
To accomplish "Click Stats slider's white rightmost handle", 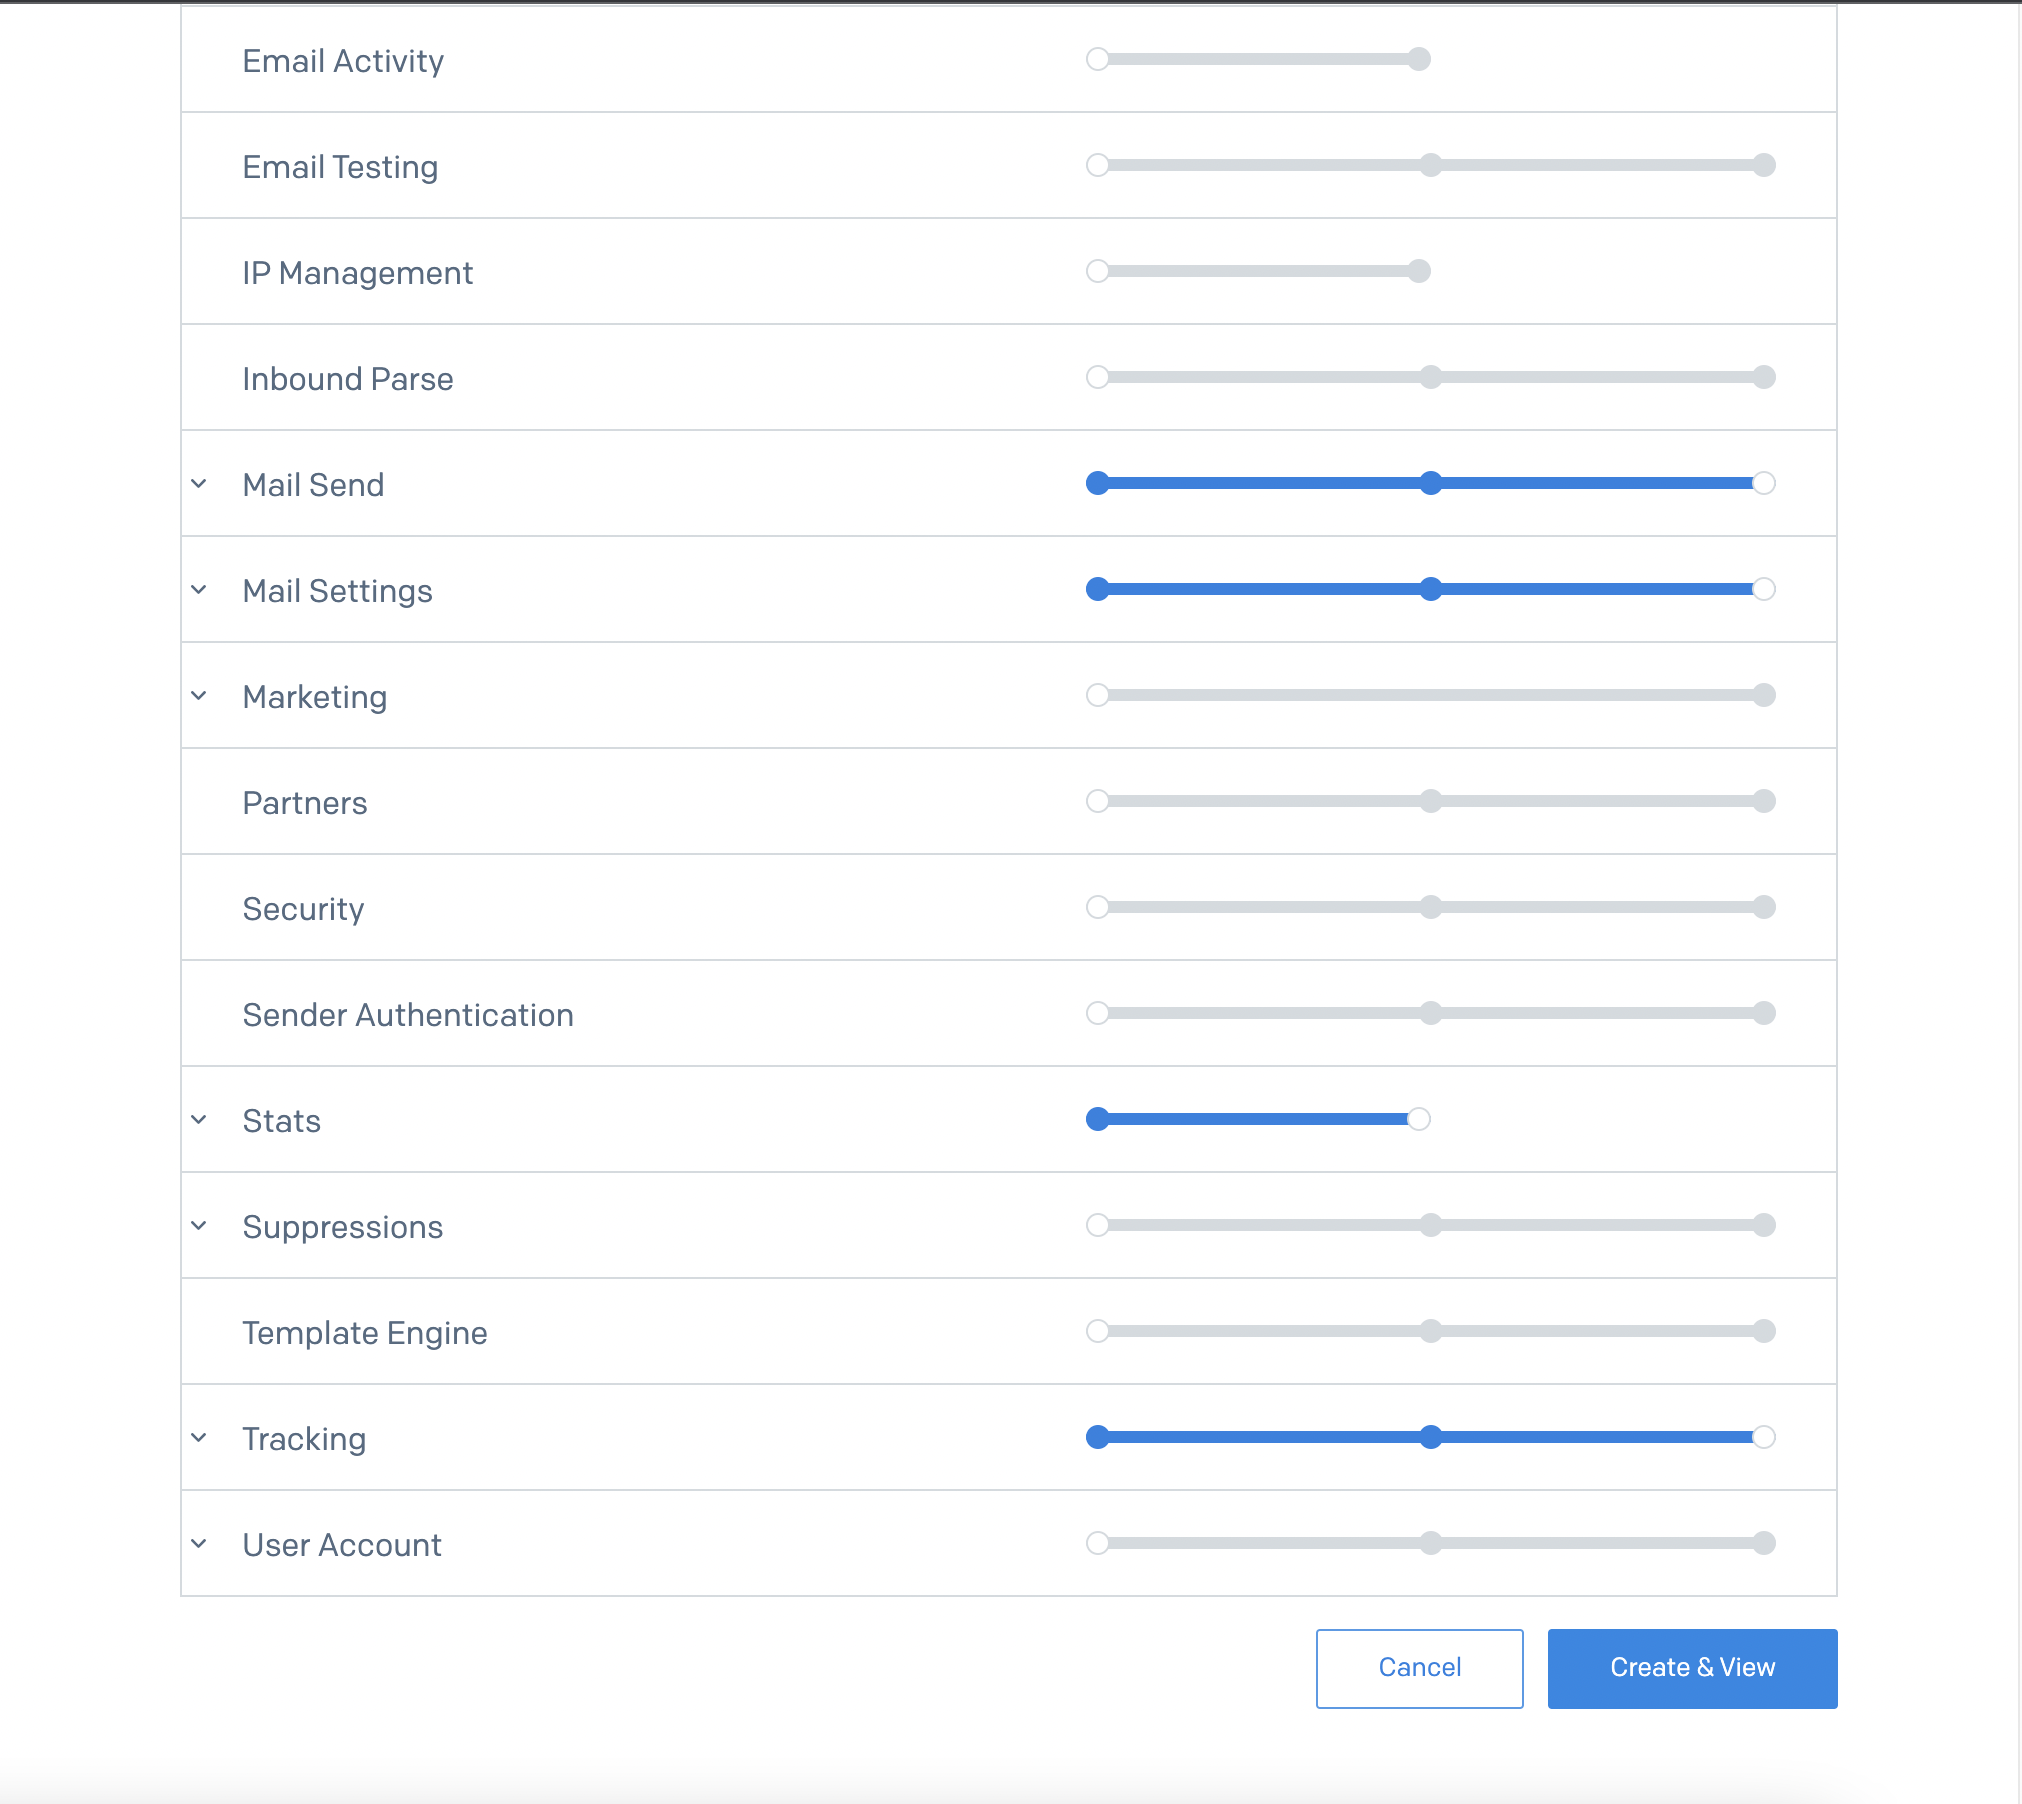I will (x=1419, y=1119).
